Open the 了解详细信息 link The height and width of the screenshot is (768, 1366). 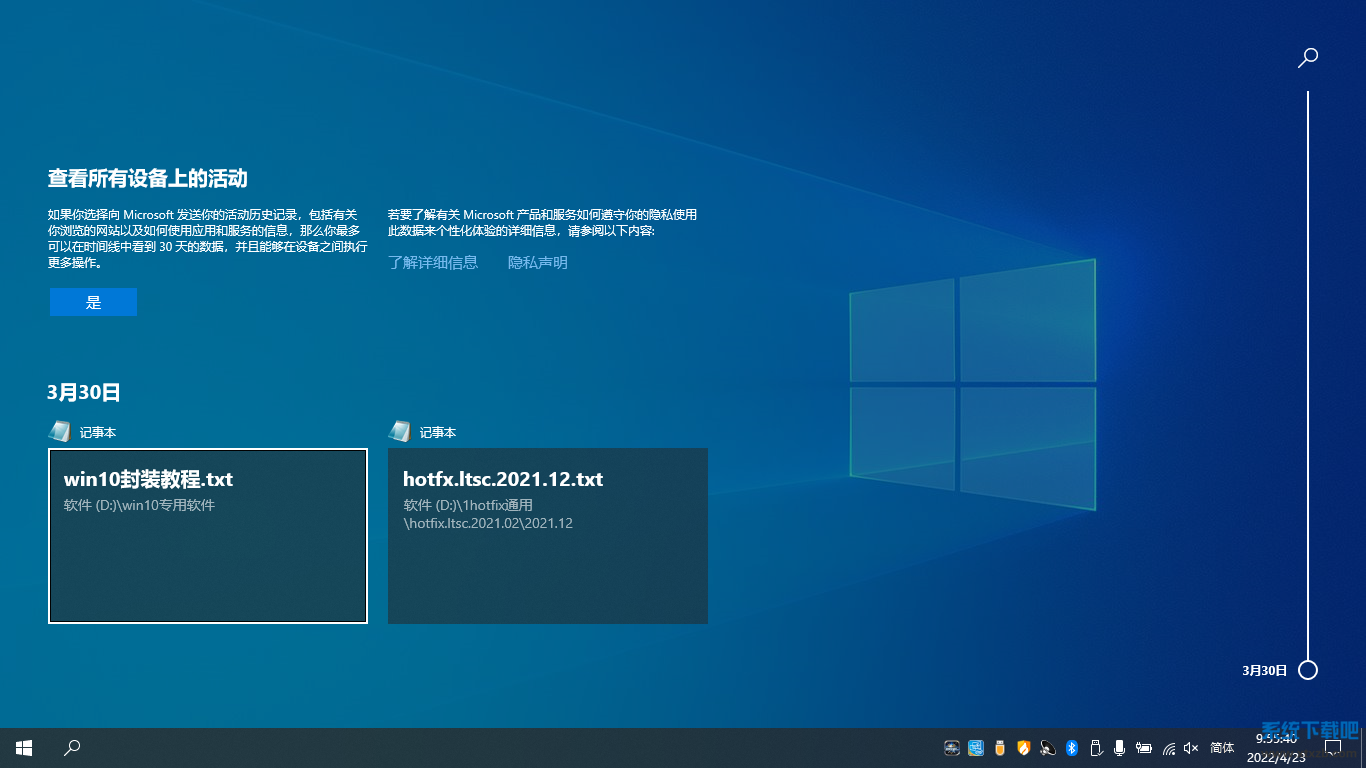click(433, 262)
